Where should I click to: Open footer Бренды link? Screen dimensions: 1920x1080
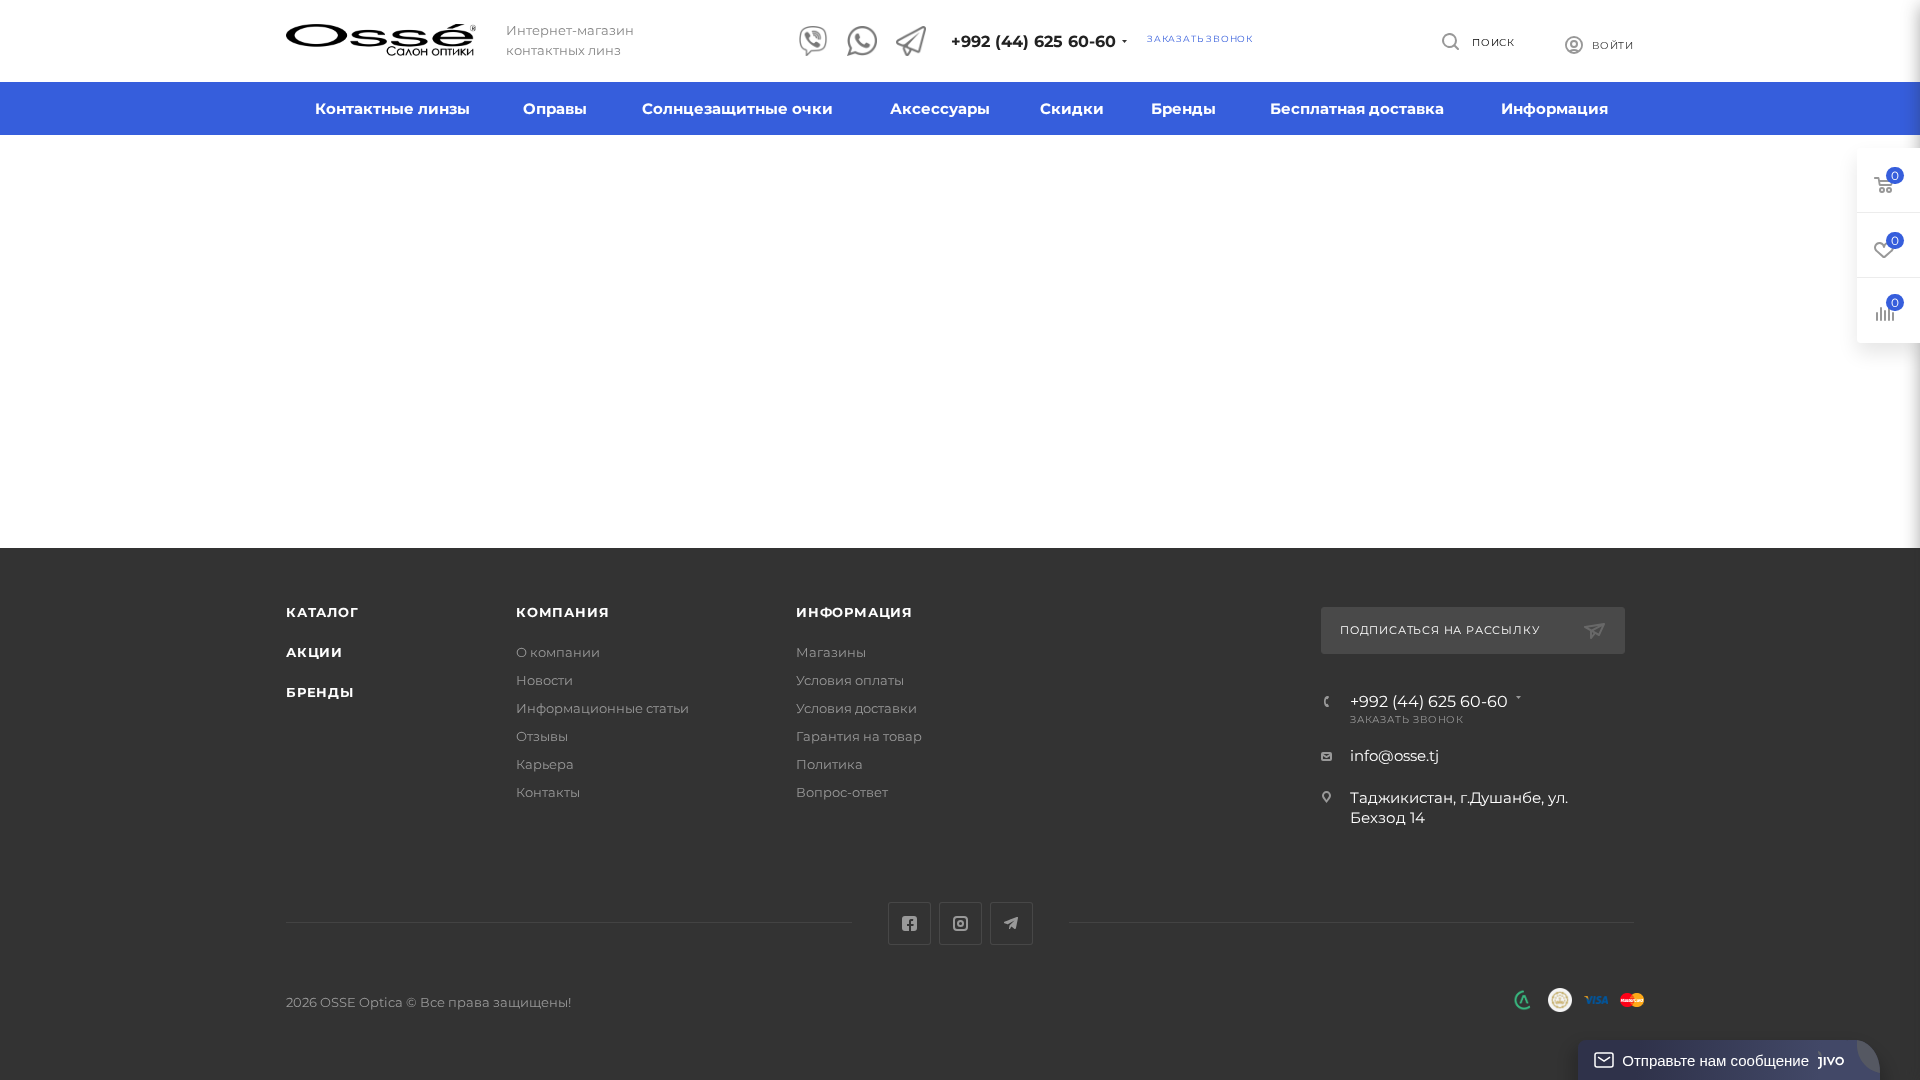[x=320, y=692]
